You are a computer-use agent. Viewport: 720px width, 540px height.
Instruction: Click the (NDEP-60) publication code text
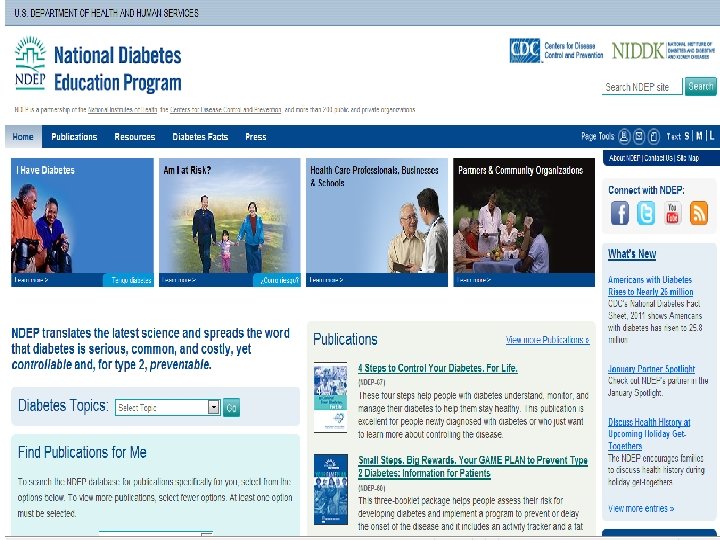[371, 488]
